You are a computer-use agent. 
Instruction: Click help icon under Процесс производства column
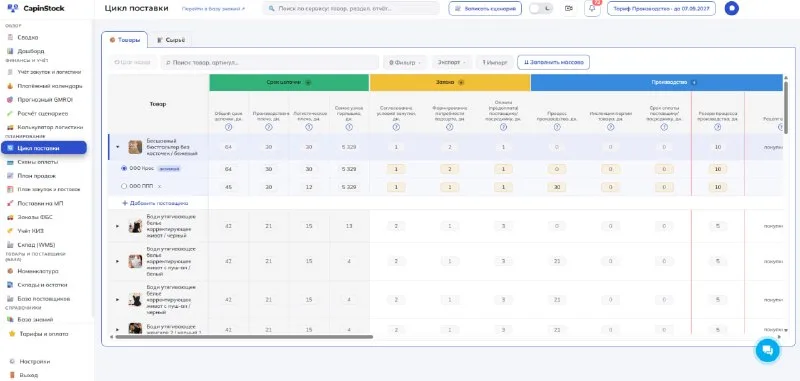[557, 128]
